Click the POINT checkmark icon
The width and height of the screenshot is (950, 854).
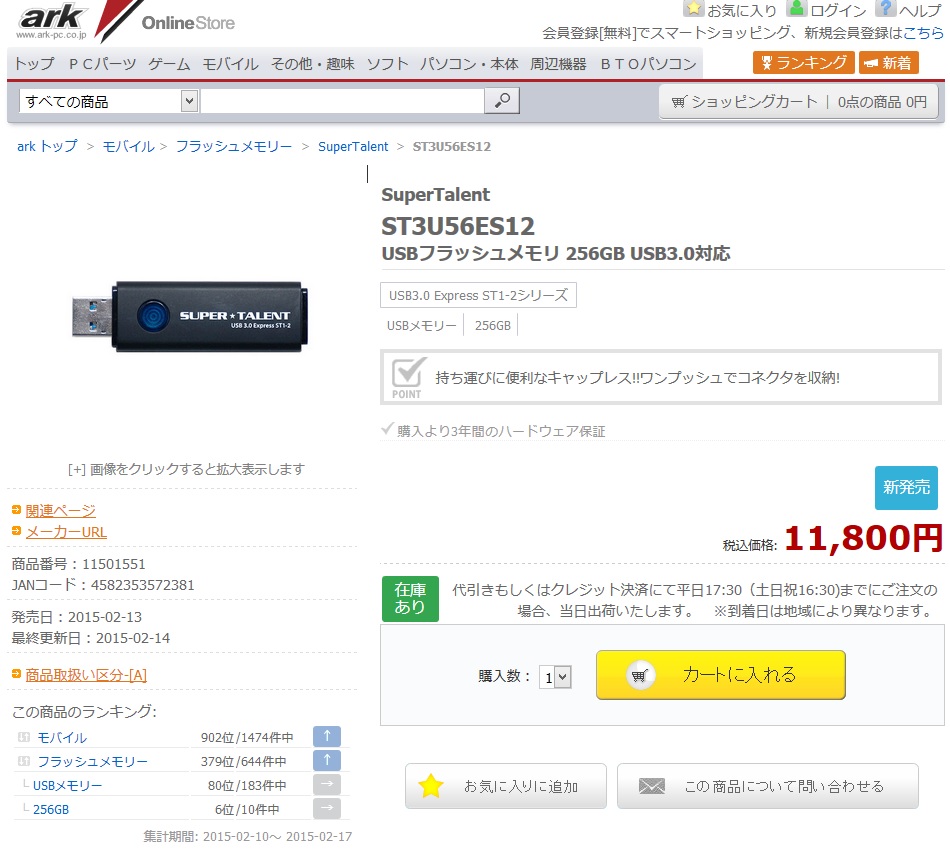pos(408,379)
